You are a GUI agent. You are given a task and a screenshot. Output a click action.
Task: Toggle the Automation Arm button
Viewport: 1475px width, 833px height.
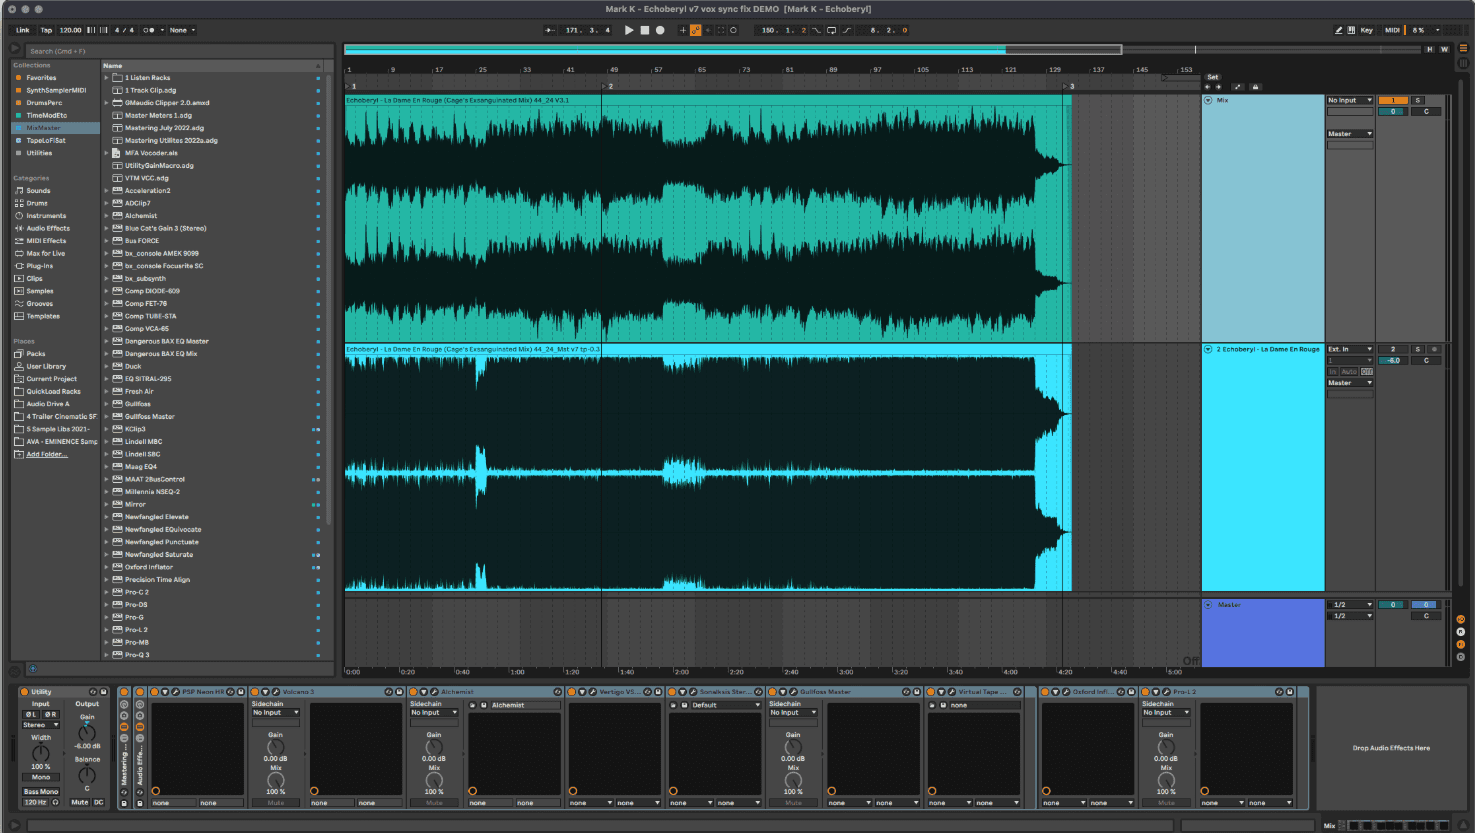tap(696, 30)
